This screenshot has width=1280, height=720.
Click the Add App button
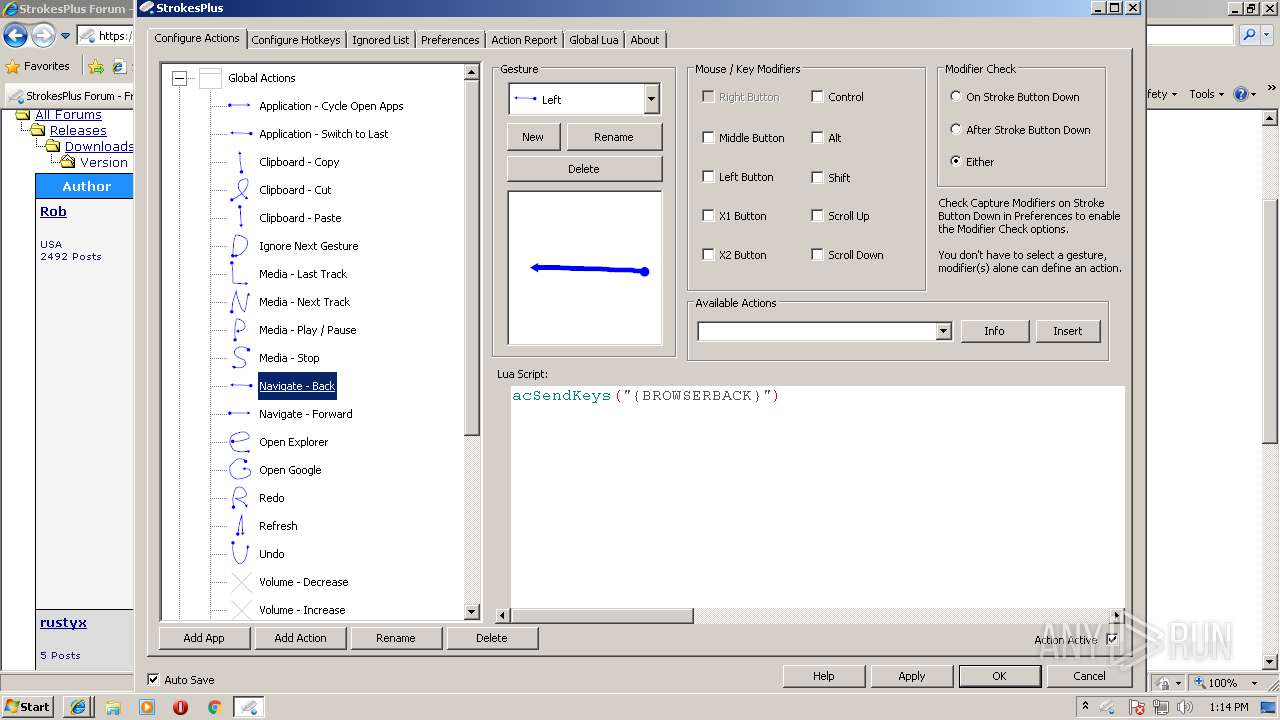pyautogui.click(x=204, y=638)
